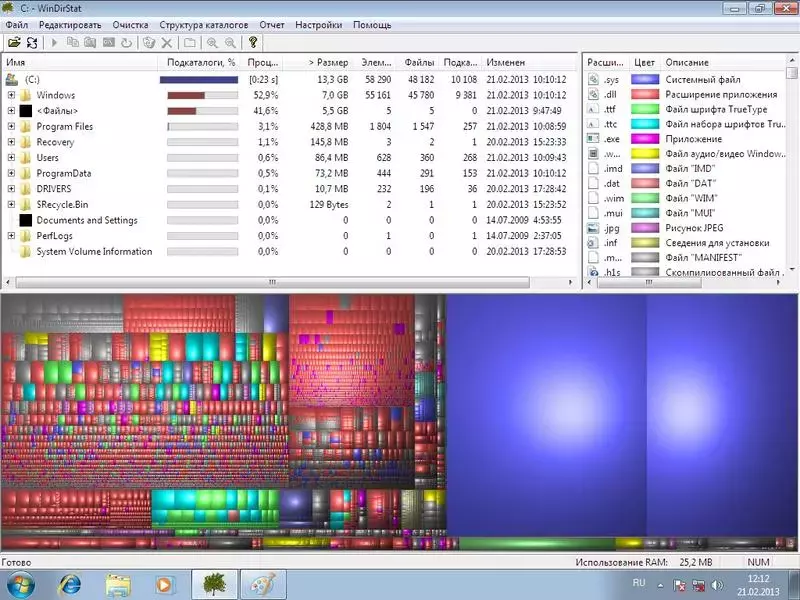Click the Zoom in magnifier icon

click(212, 42)
